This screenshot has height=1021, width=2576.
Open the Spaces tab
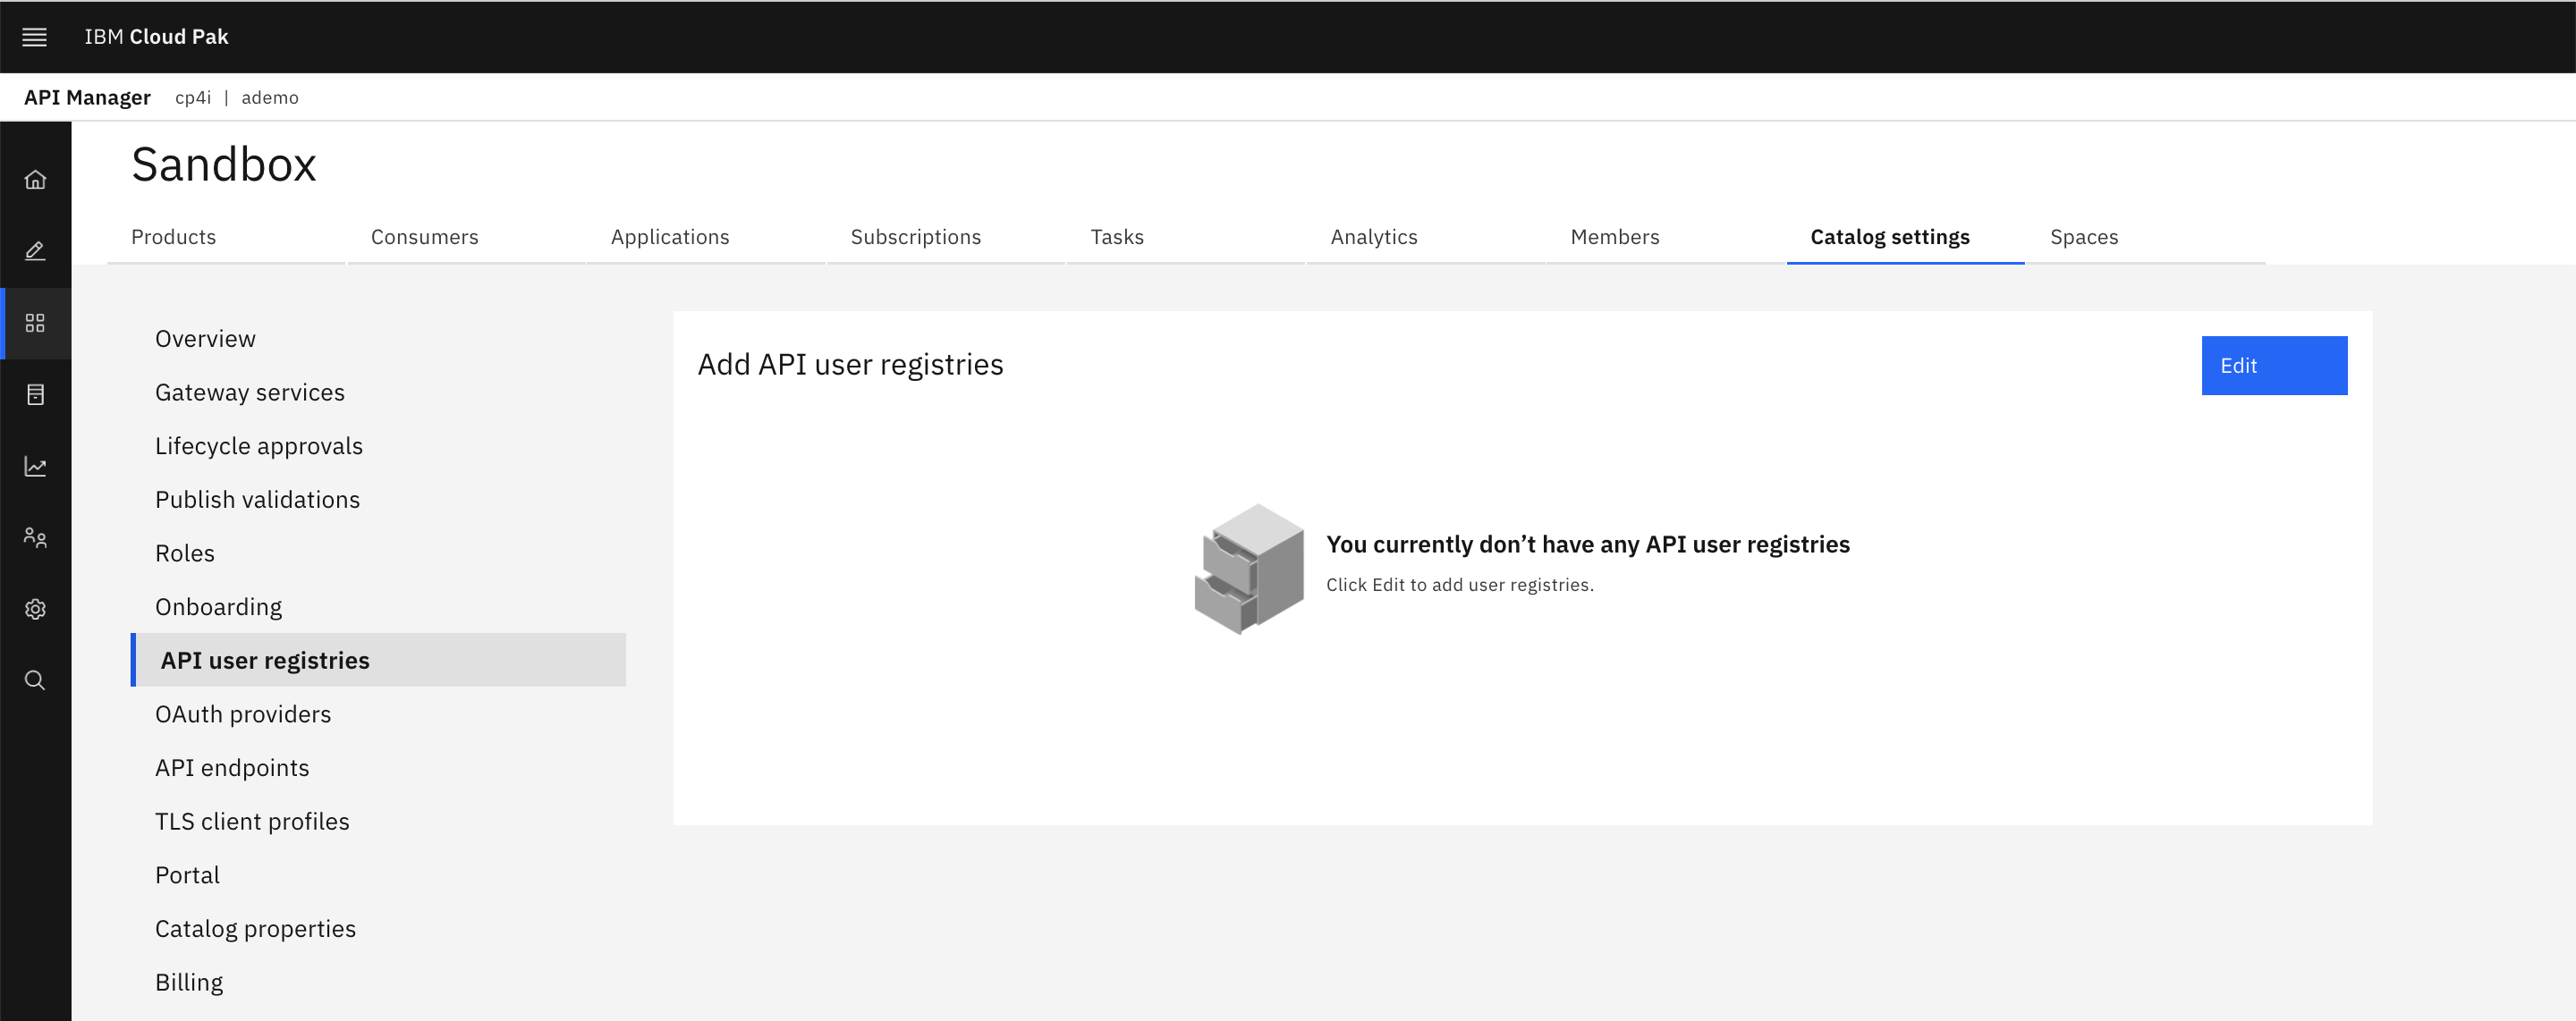[x=2083, y=237]
